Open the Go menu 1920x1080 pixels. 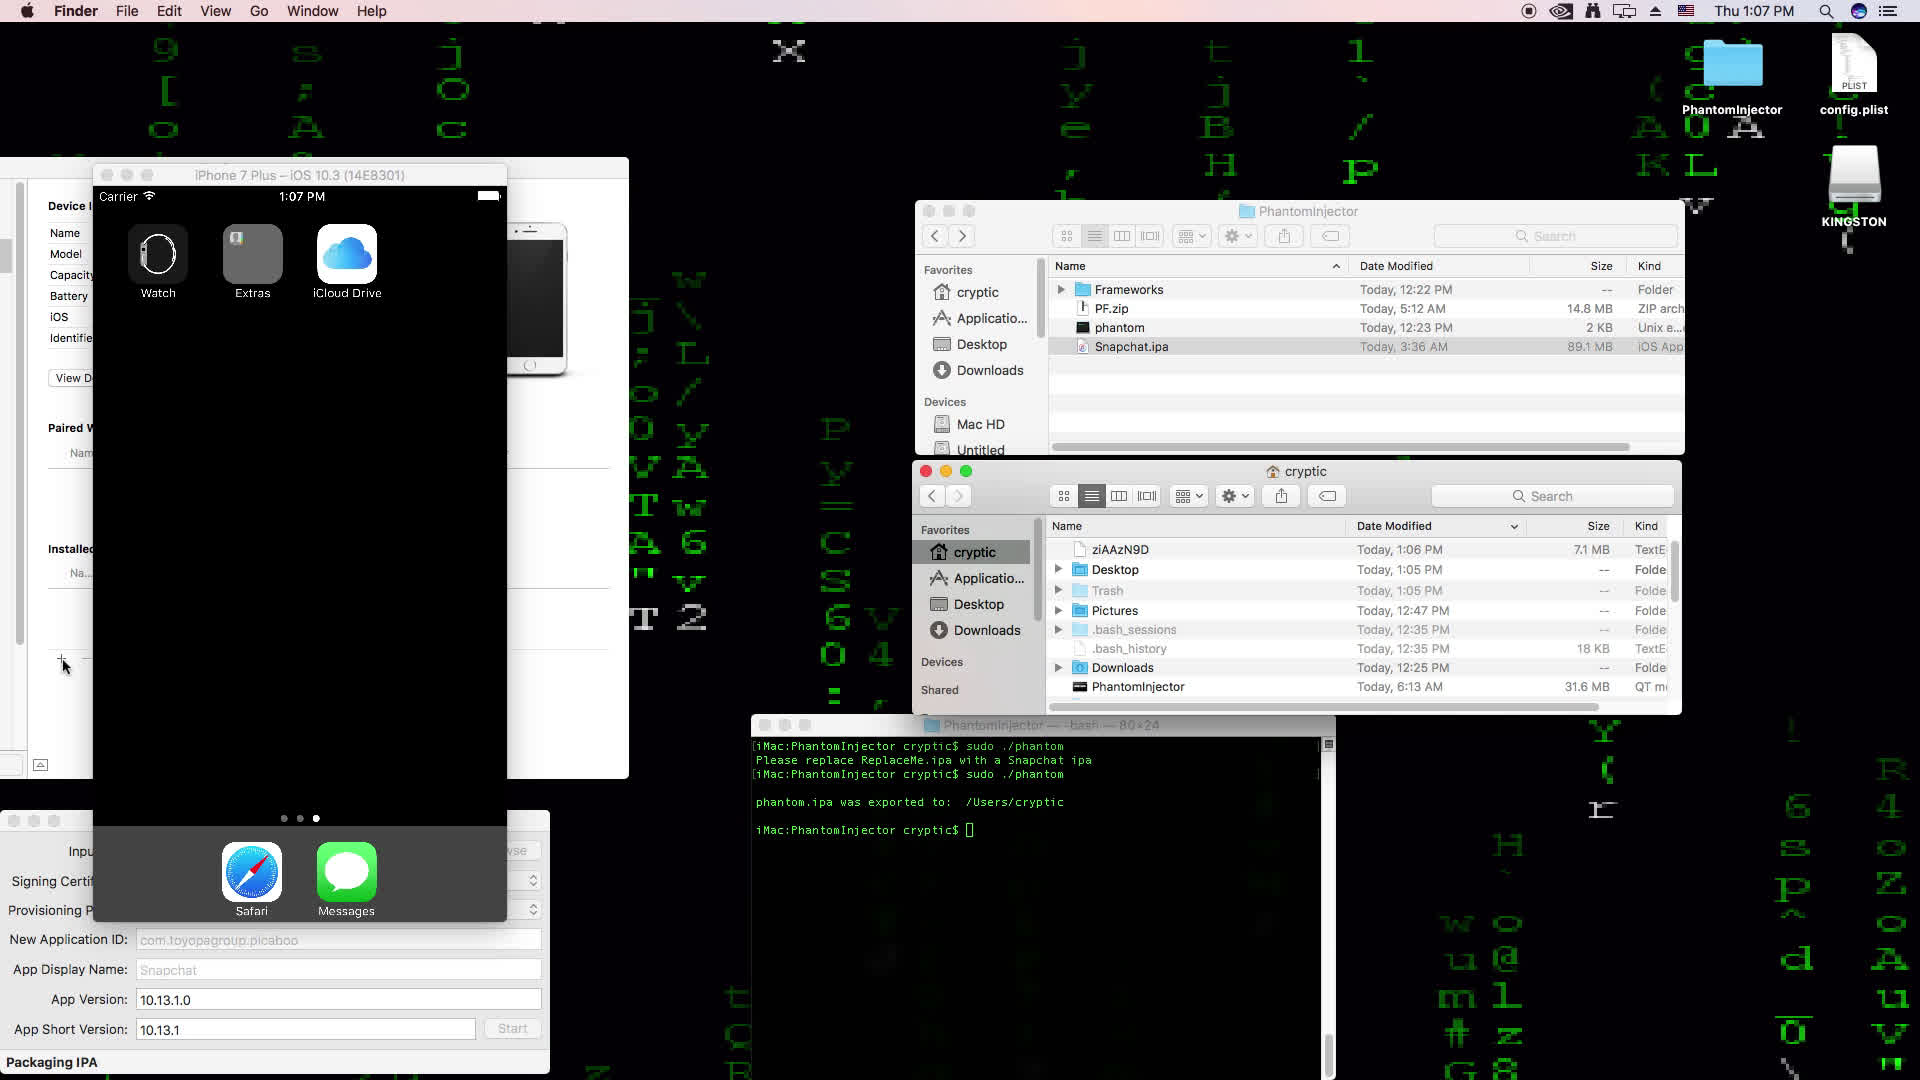pos(259,11)
